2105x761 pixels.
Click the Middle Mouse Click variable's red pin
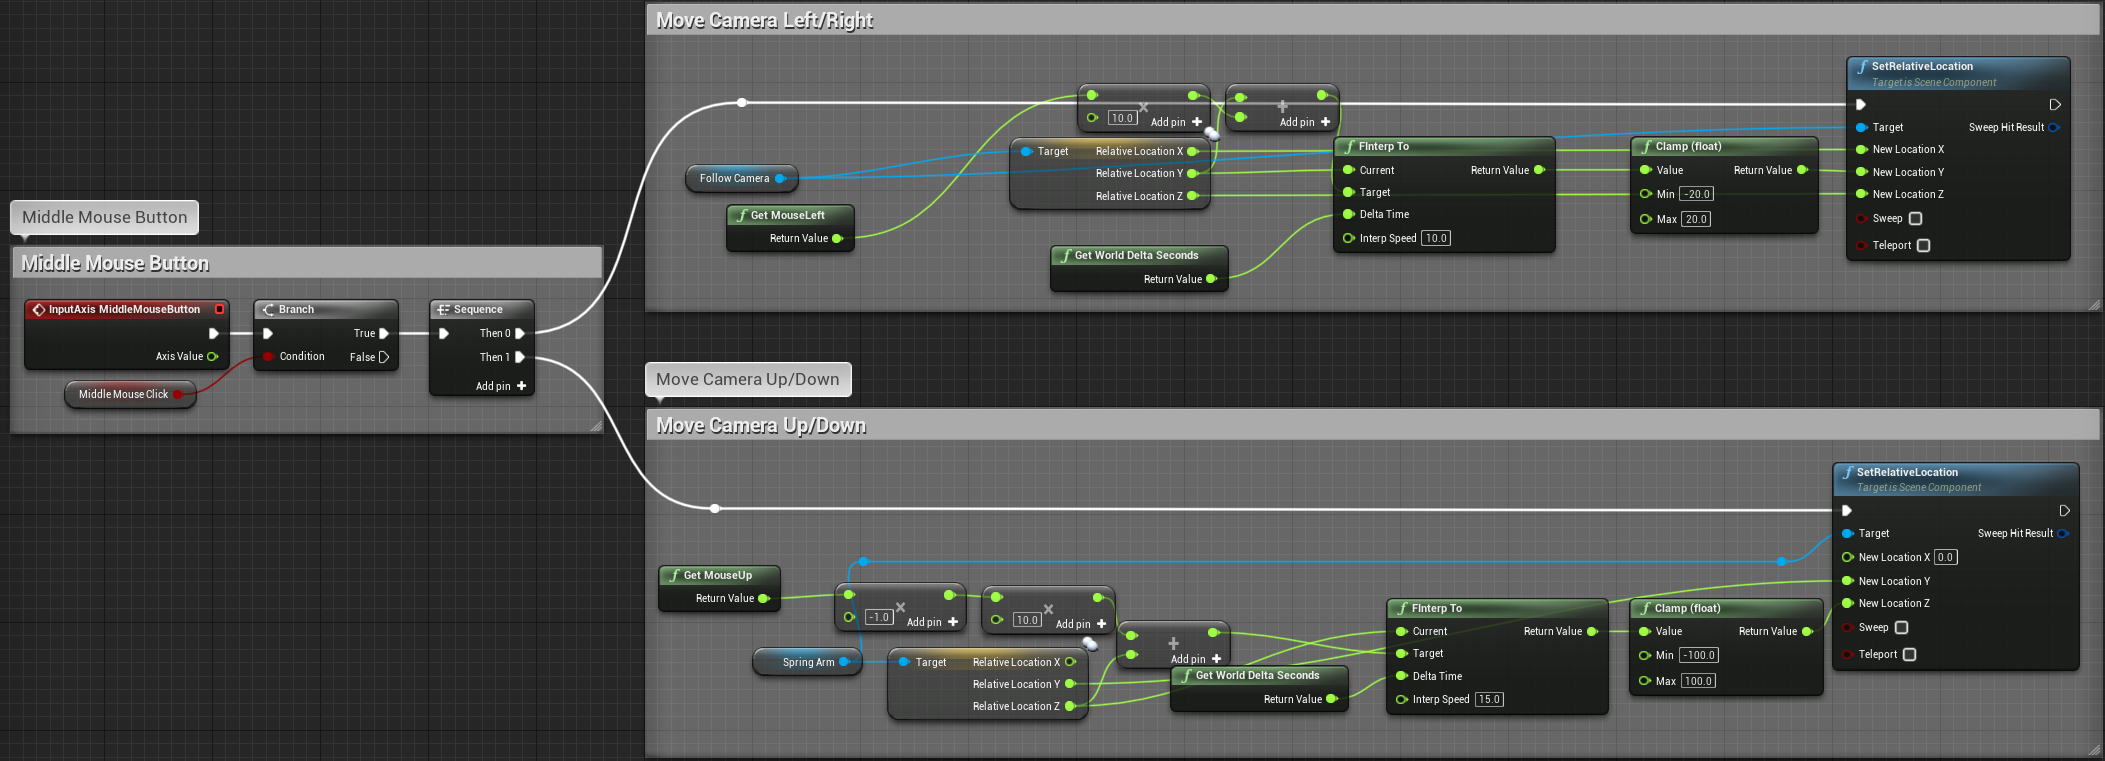click(178, 395)
